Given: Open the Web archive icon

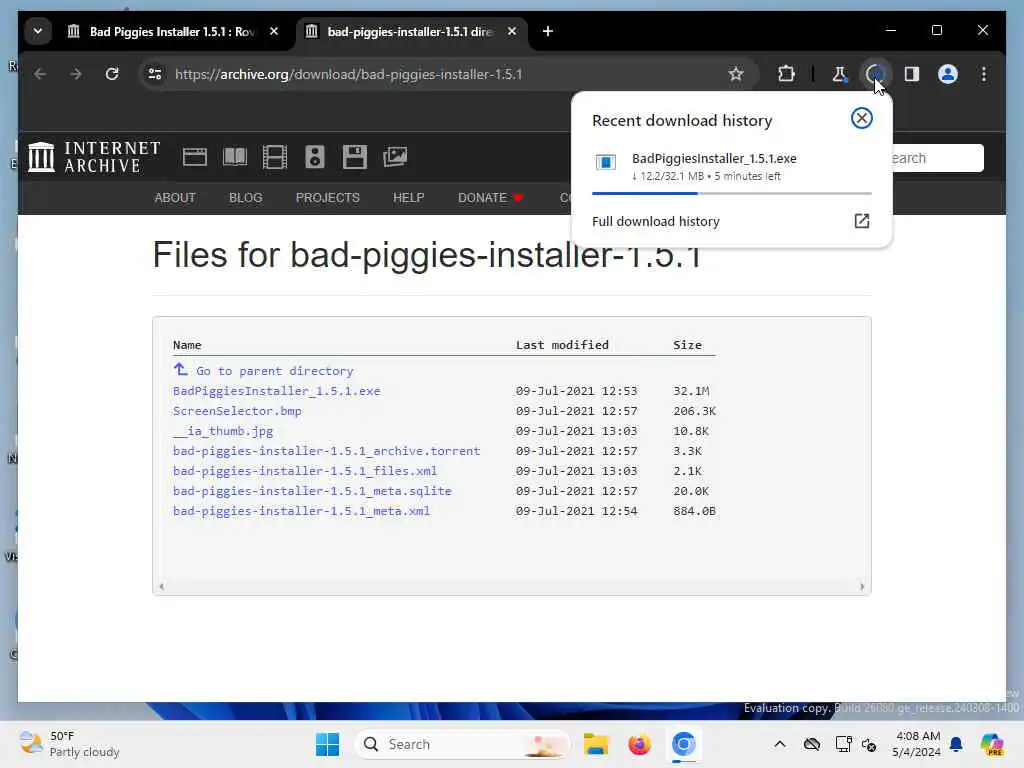Looking at the screenshot, I should click(x=195, y=157).
